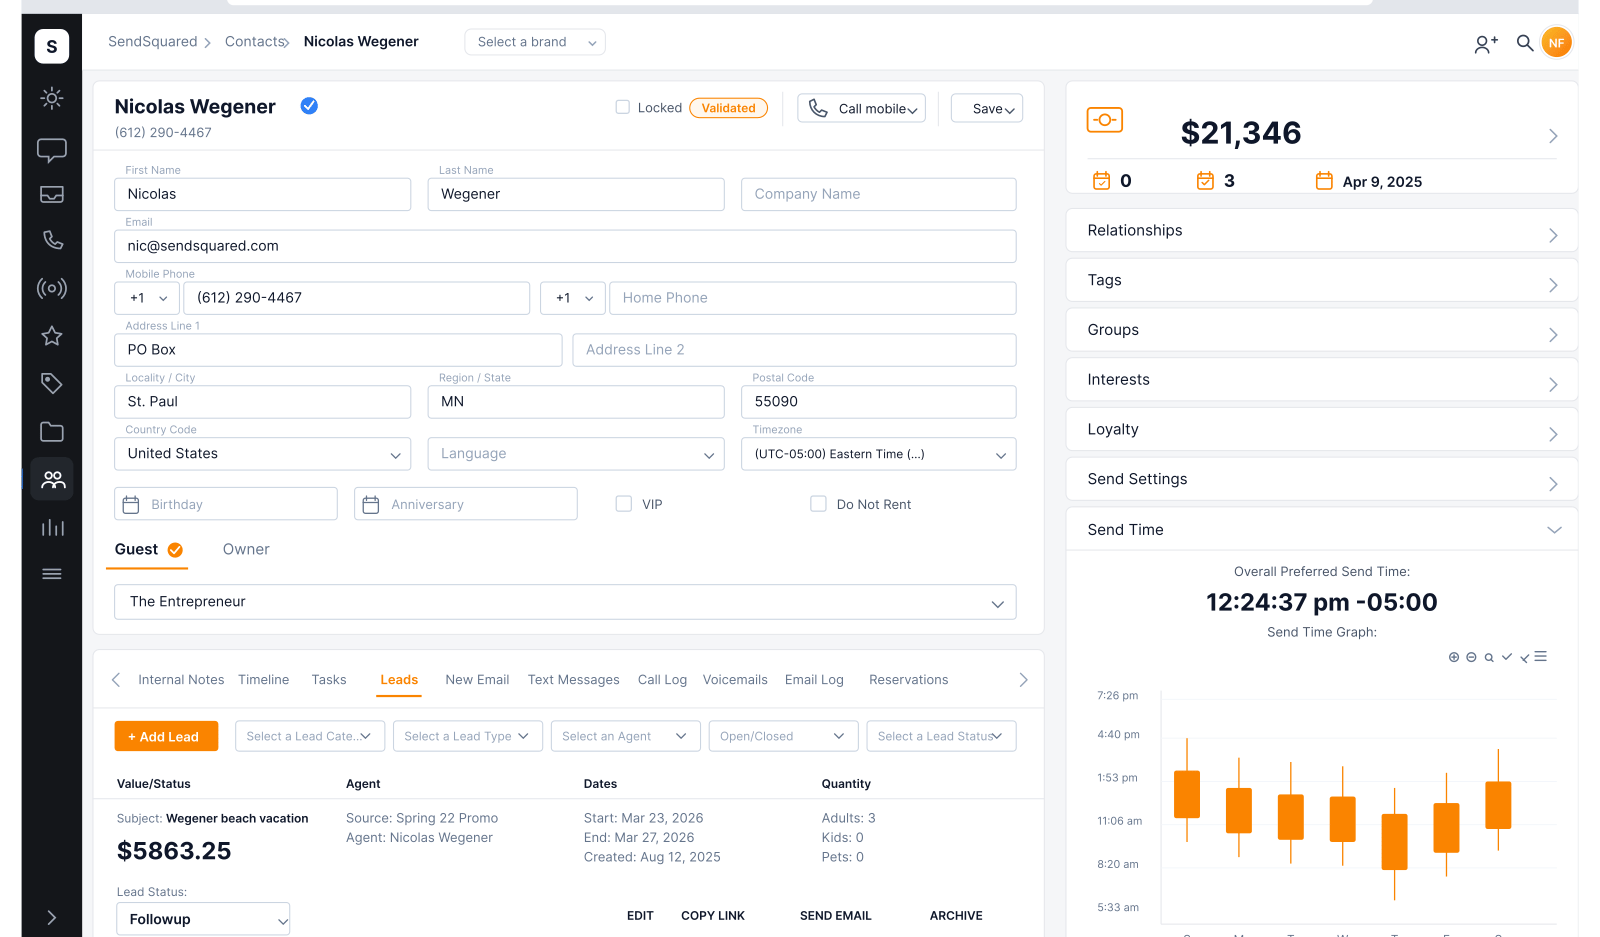Image resolution: width=1600 pixels, height=937 pixels.
Task: Check the Do Not Rent checkbox
Action: click(x=818, y=504)
